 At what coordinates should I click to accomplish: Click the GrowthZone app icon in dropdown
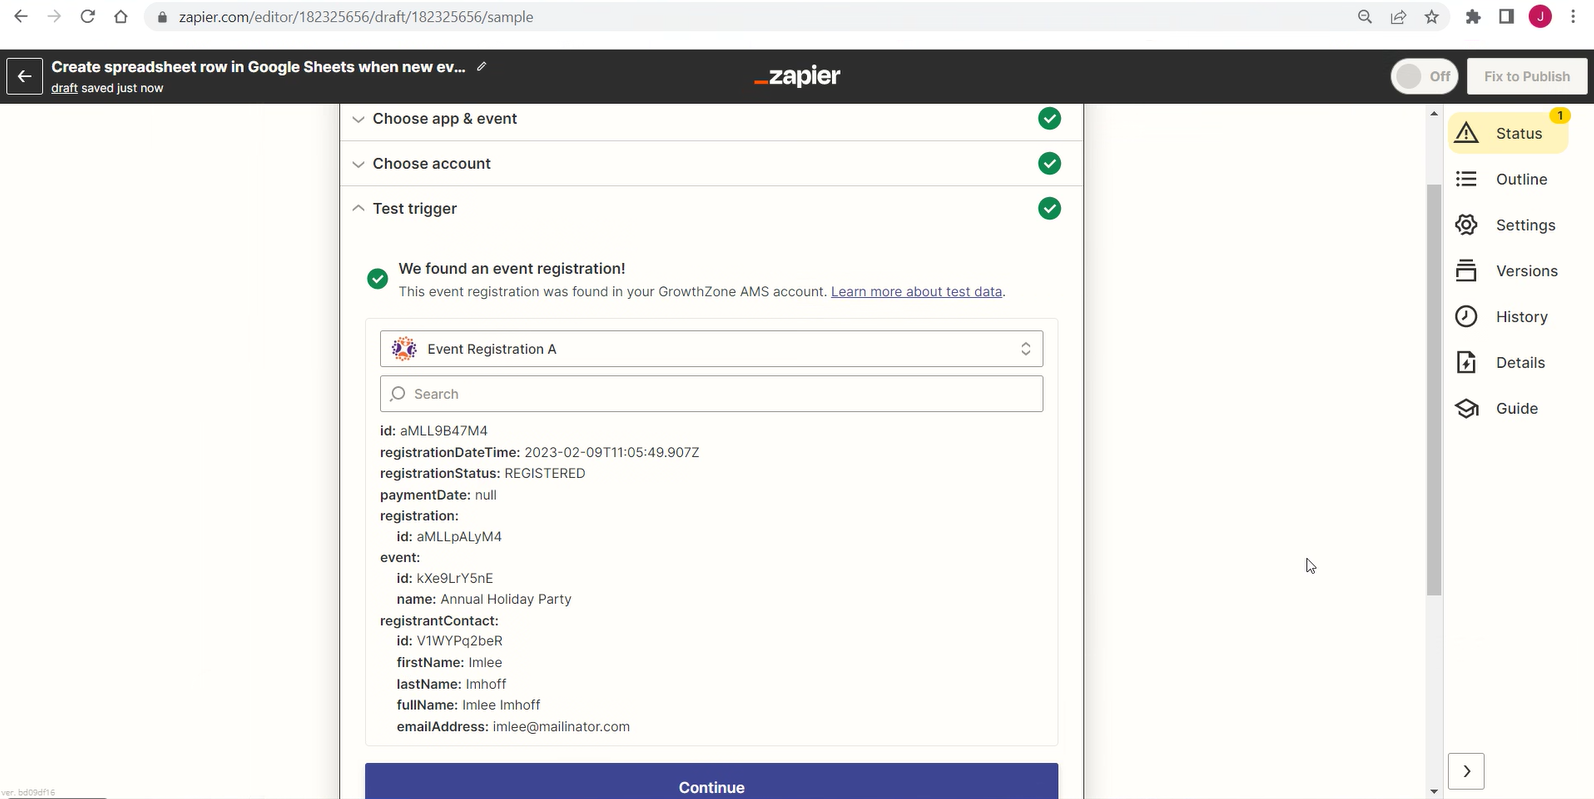[404, 349]
